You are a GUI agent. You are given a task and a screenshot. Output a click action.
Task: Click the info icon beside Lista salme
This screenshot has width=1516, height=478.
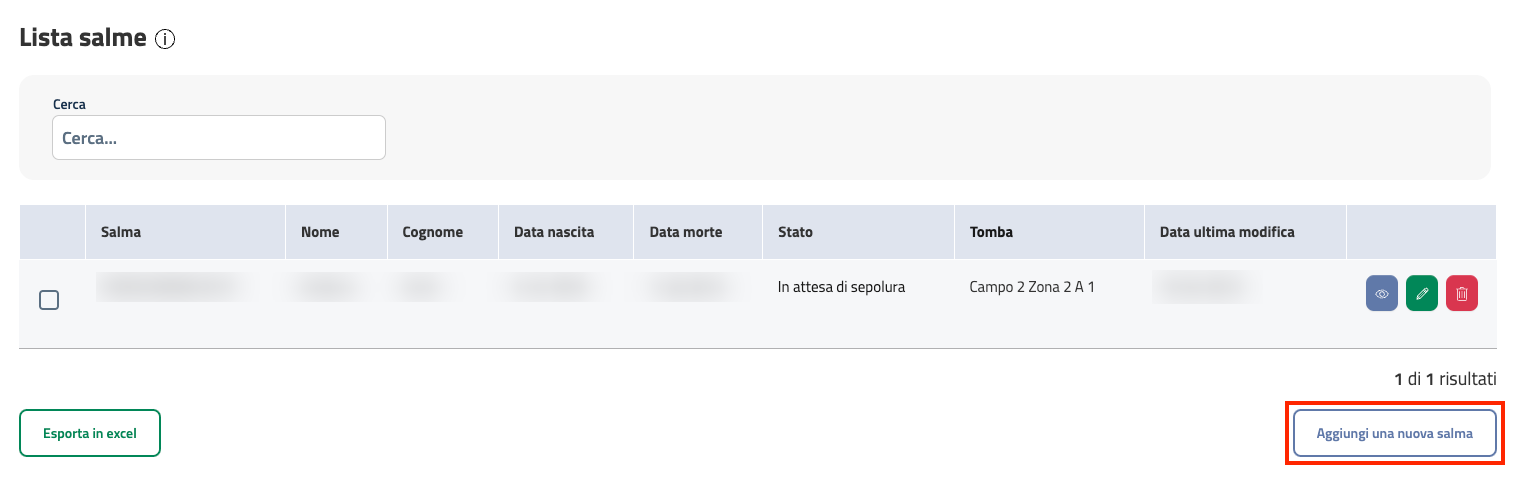166,40
